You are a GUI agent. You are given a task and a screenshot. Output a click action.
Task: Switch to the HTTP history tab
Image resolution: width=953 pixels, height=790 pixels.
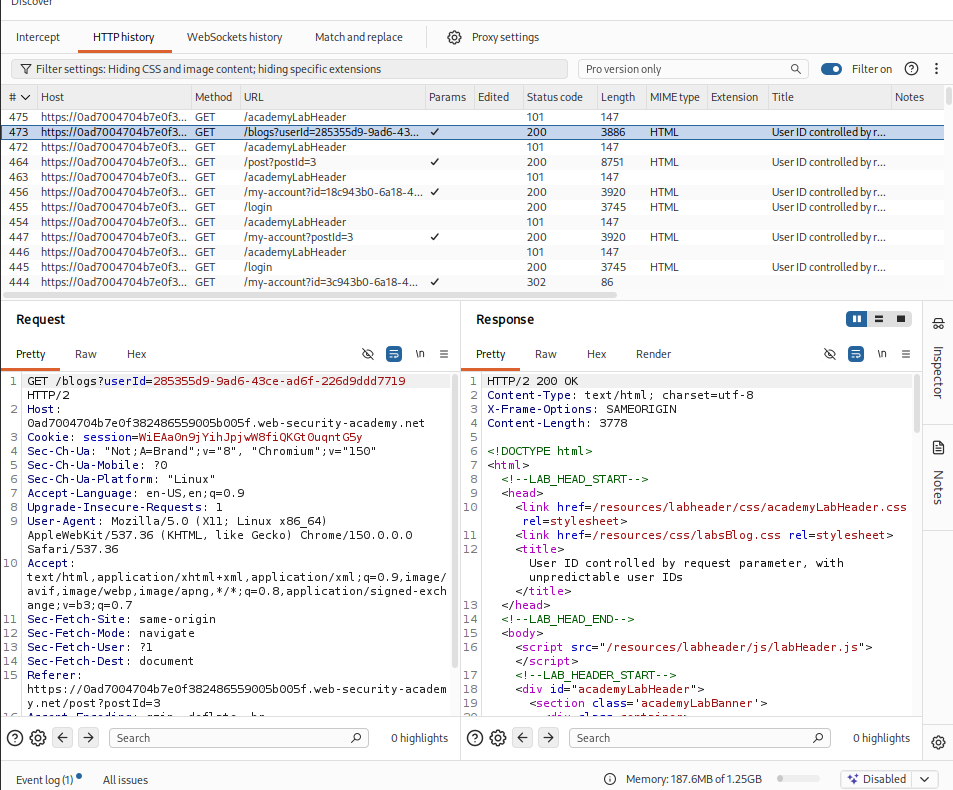pos(123,37)
